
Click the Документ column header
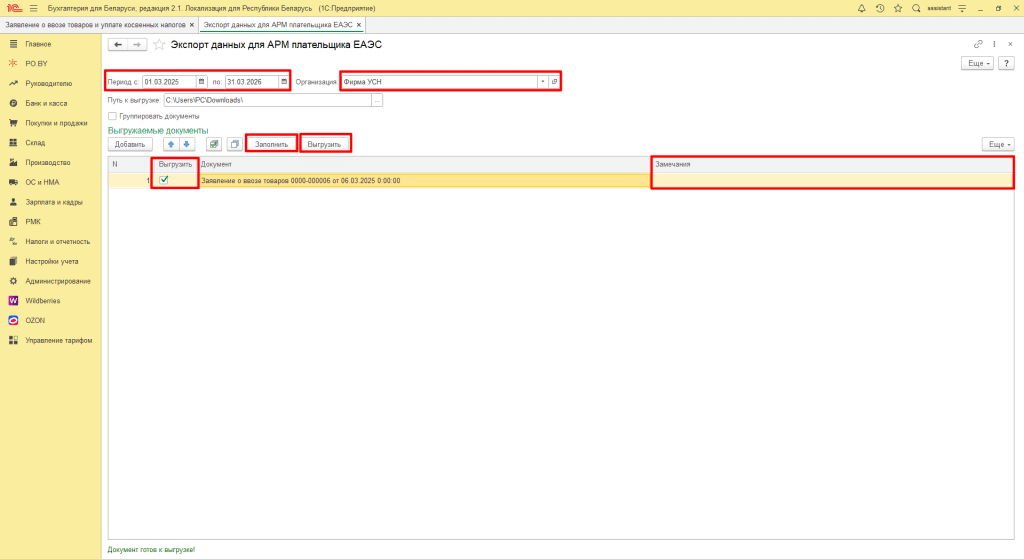[424, 165]
